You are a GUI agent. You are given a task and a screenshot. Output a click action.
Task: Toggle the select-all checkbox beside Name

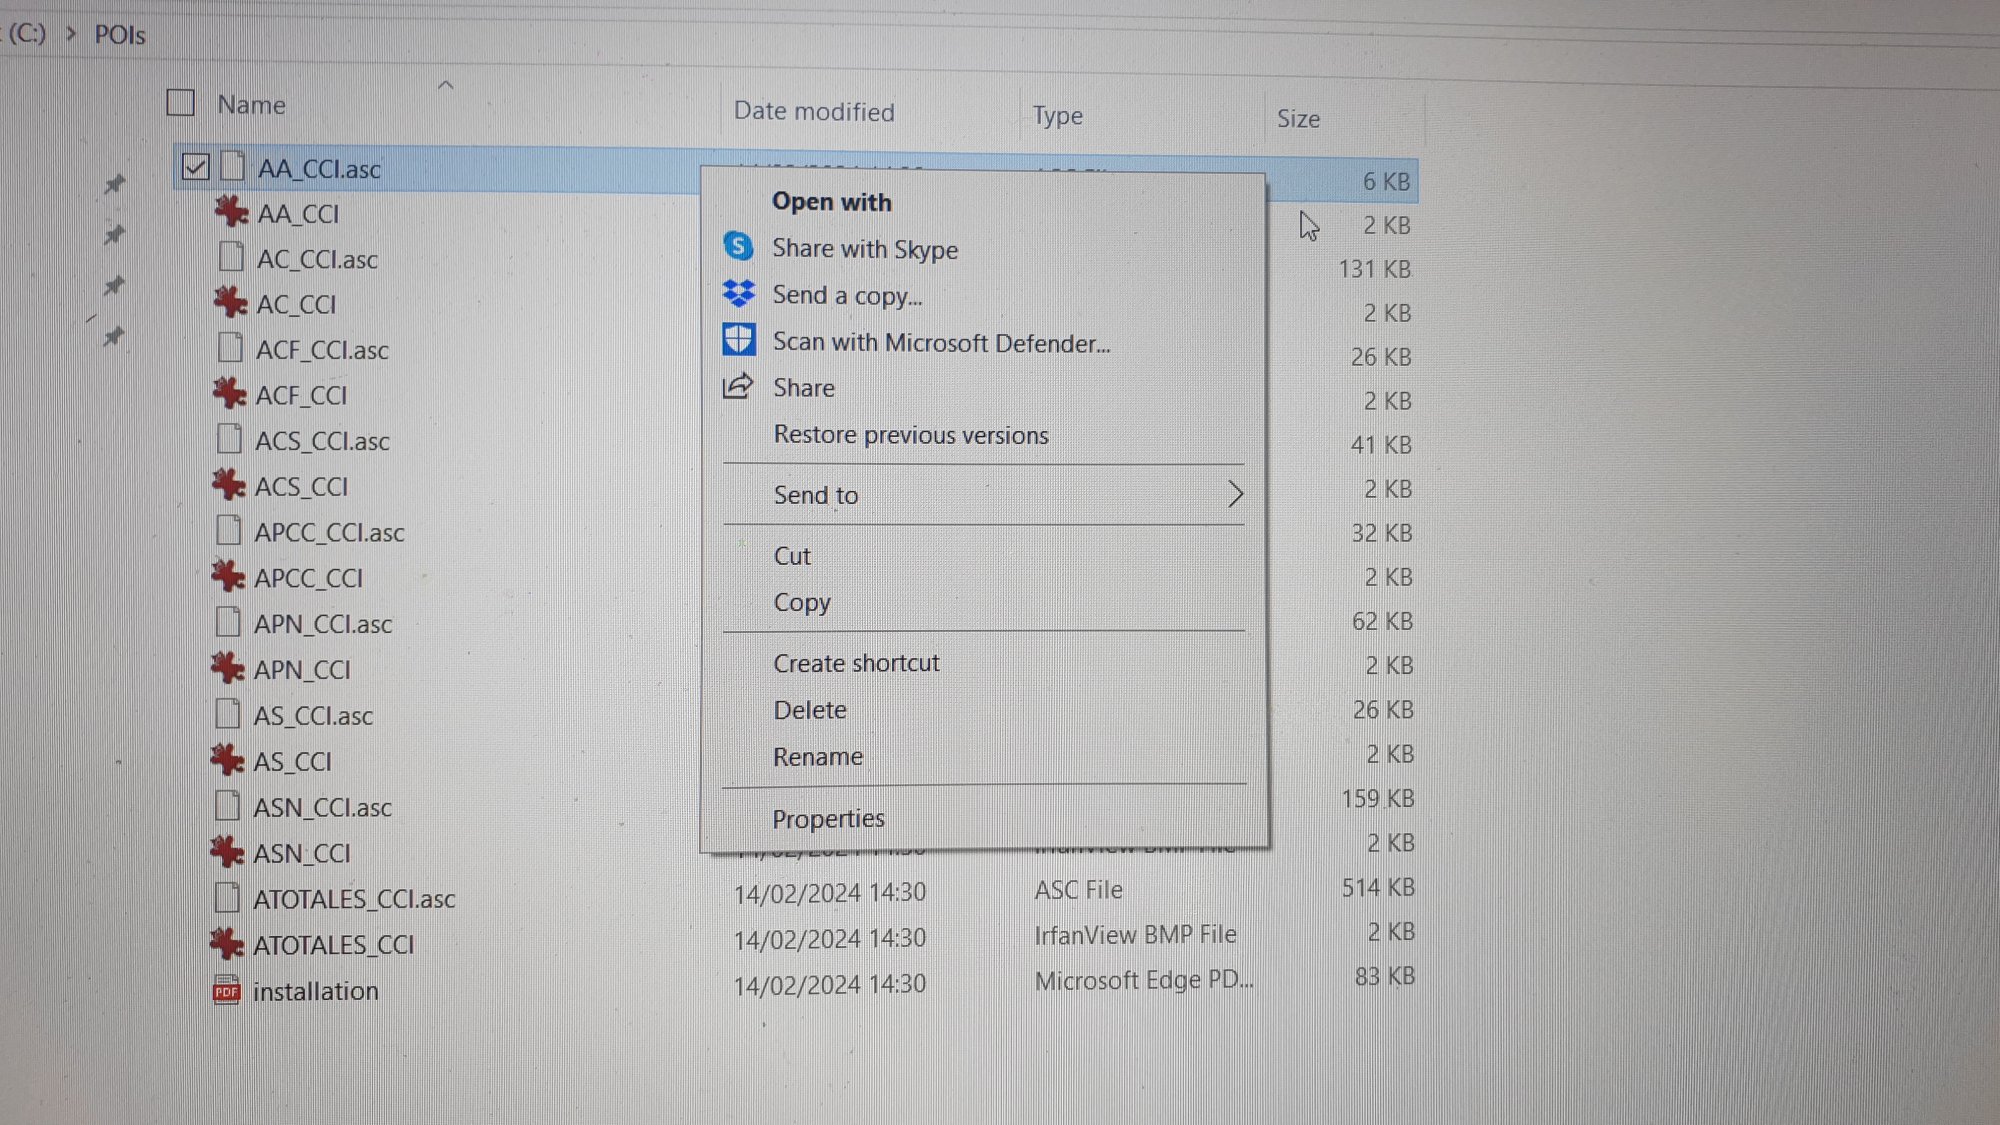pos(181,103)
